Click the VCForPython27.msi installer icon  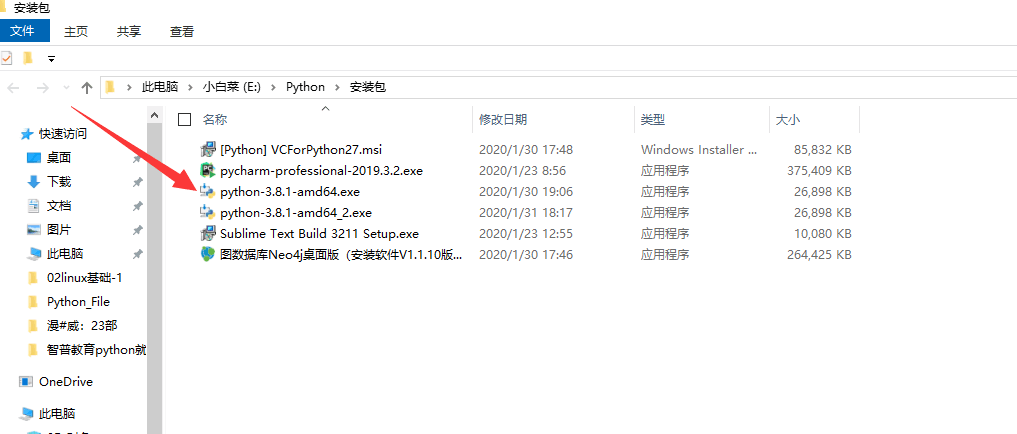pyautogui.click(x=208, y=150)
